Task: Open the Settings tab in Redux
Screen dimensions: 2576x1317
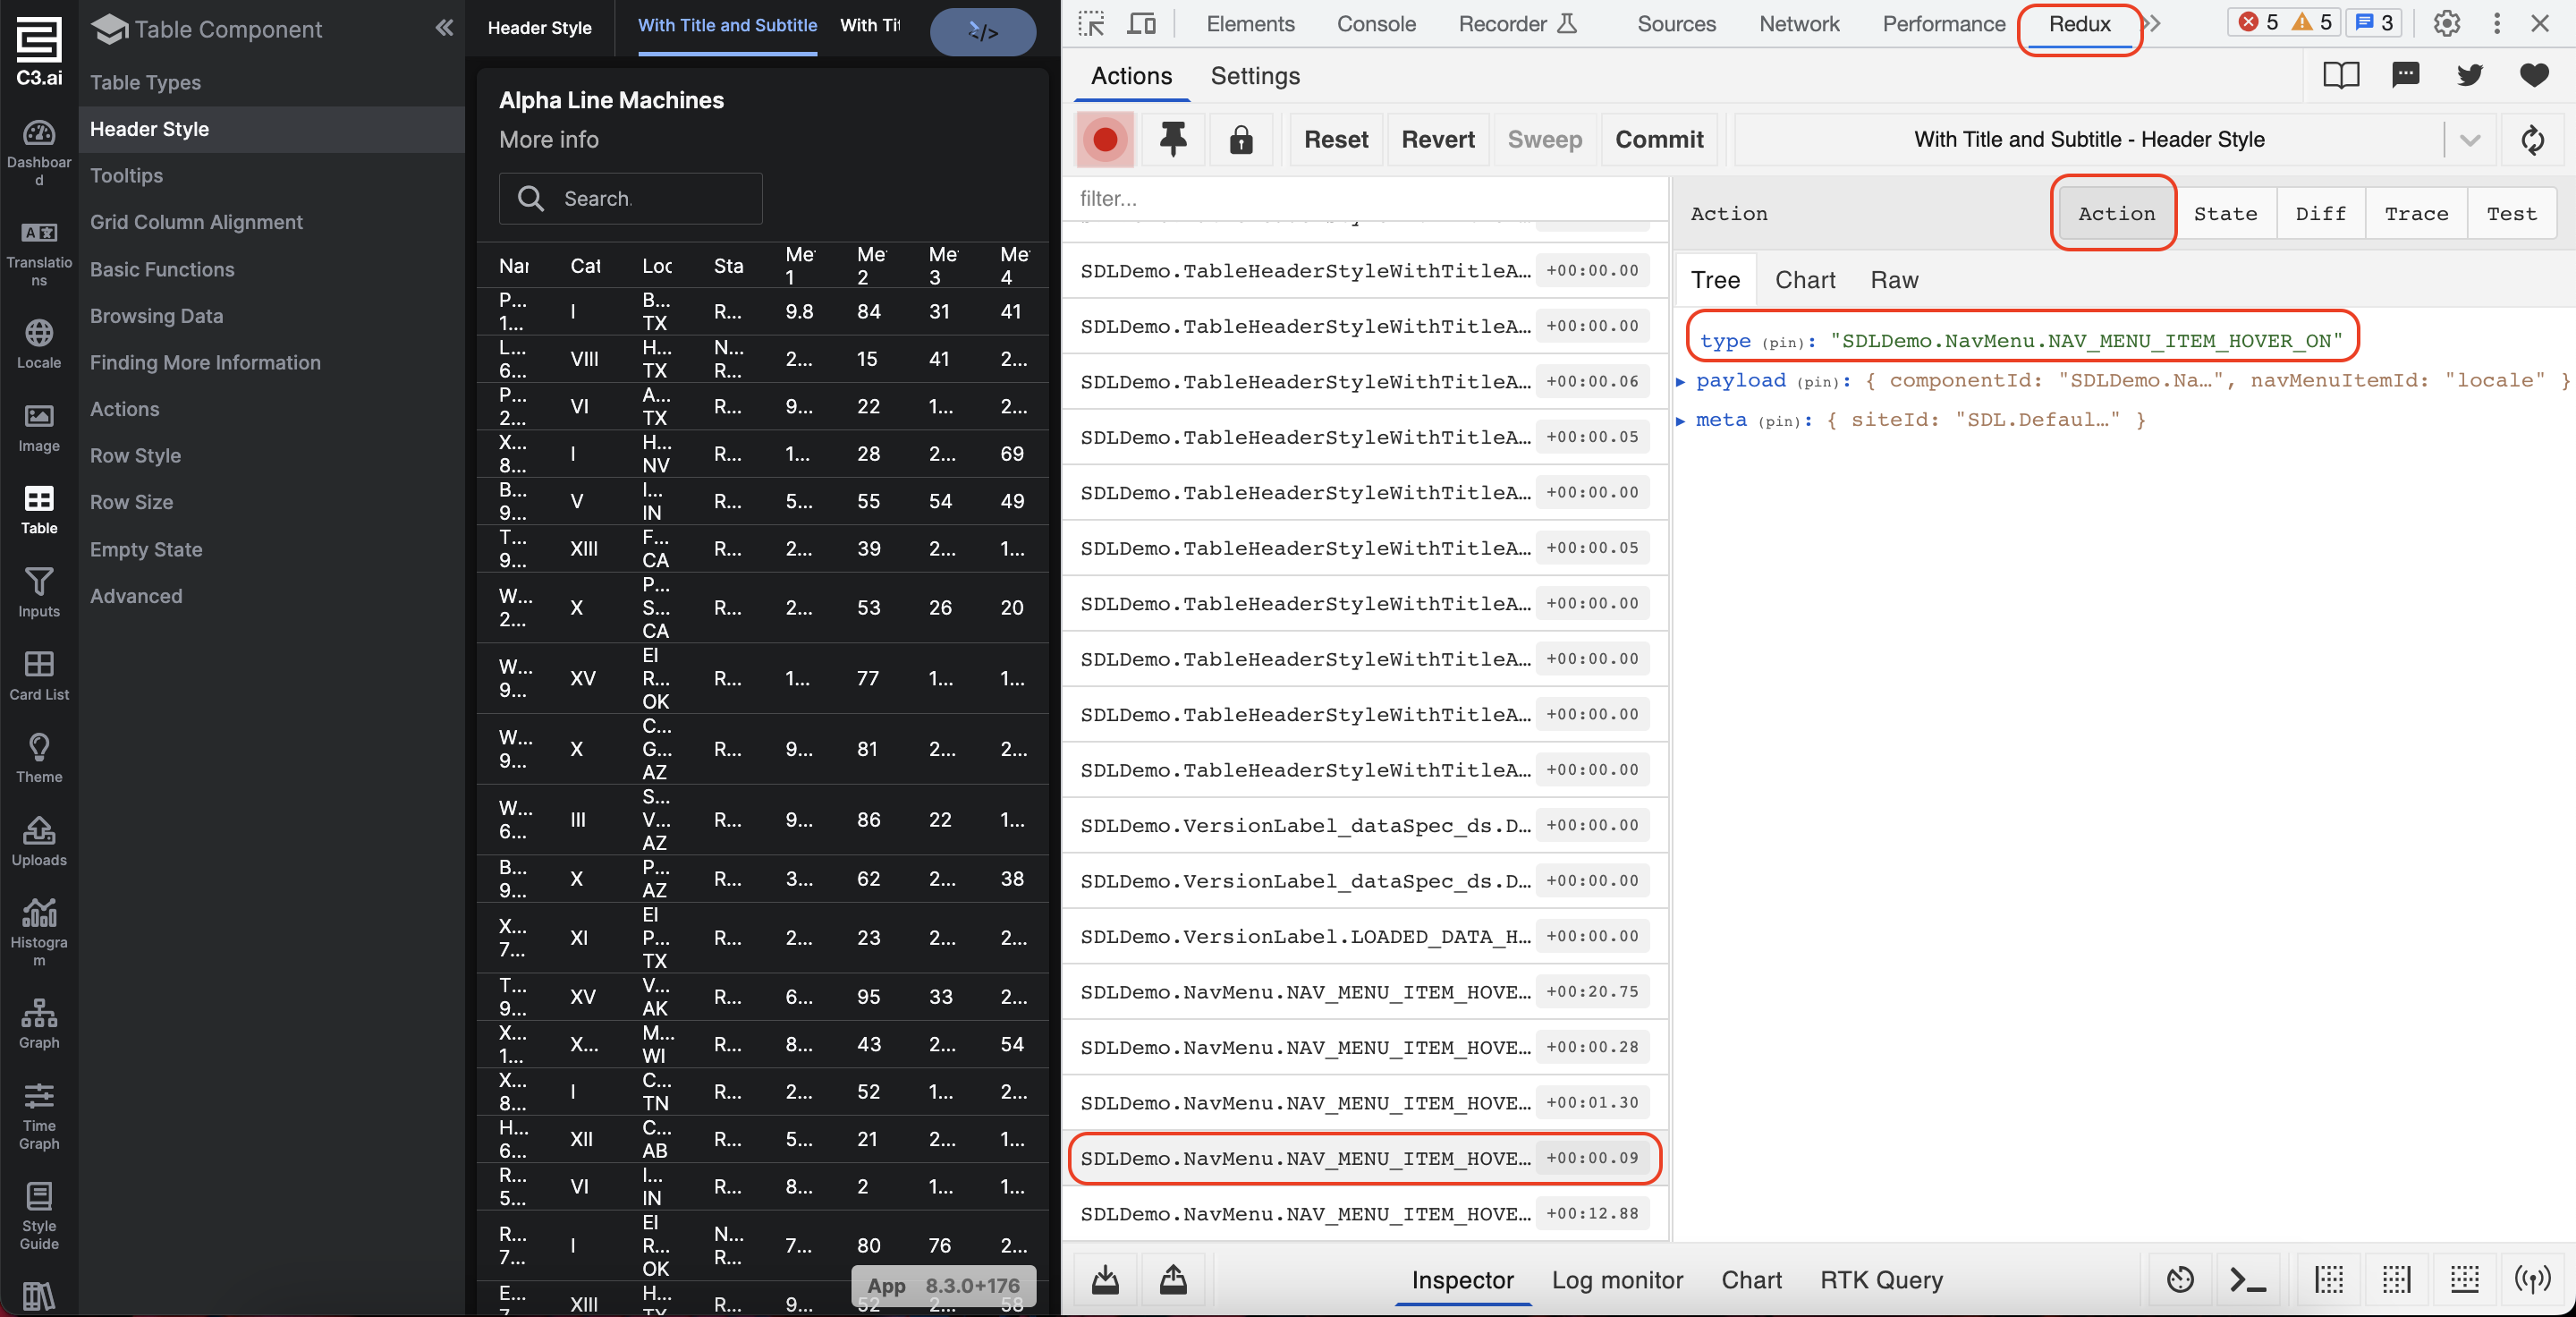Action: point(1254,76)
